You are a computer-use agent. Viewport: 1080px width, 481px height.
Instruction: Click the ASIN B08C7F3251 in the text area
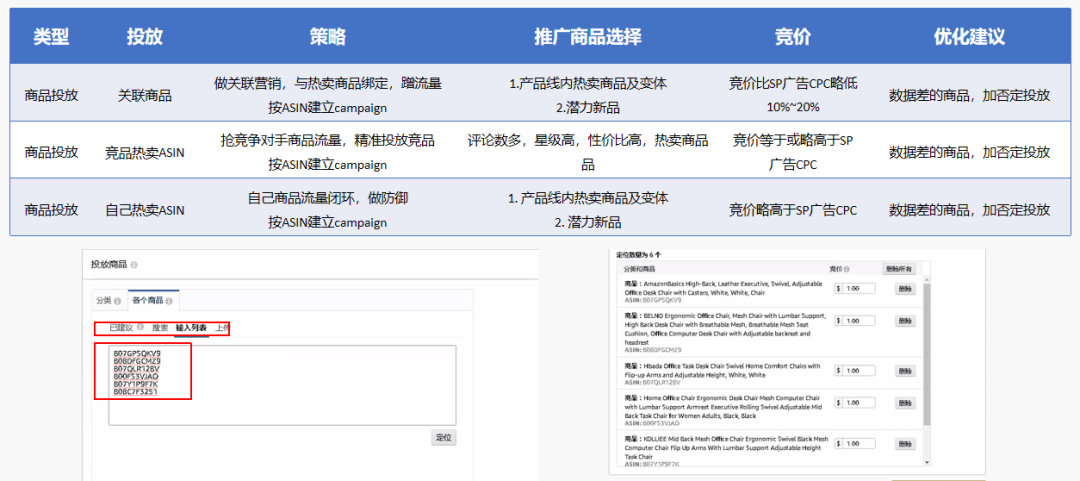click(136, 391)
